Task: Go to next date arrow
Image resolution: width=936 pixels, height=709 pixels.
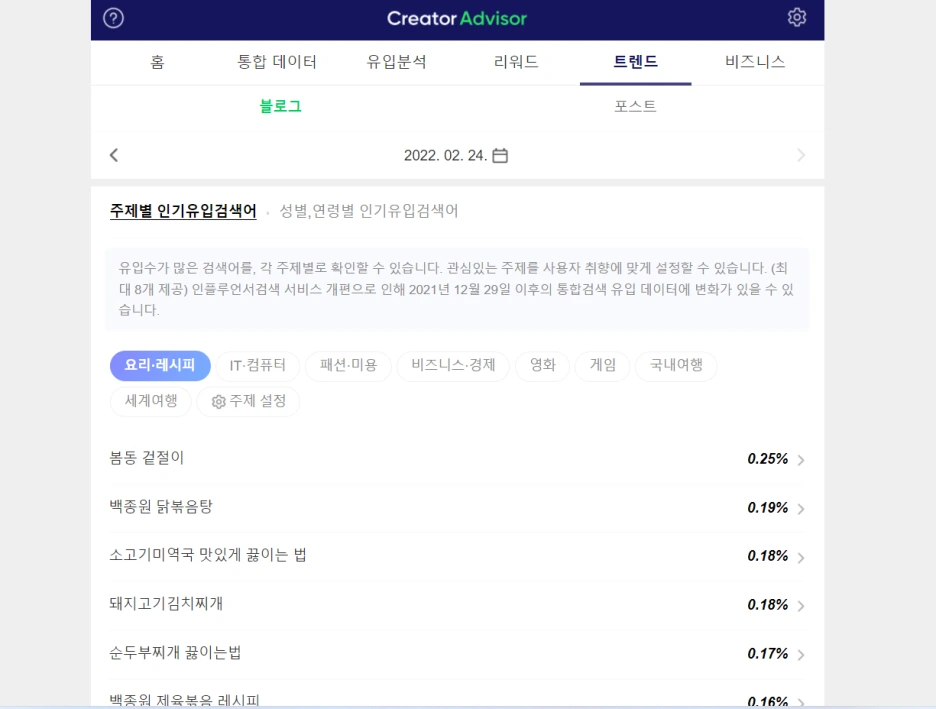Action: (x=801, y=155)
